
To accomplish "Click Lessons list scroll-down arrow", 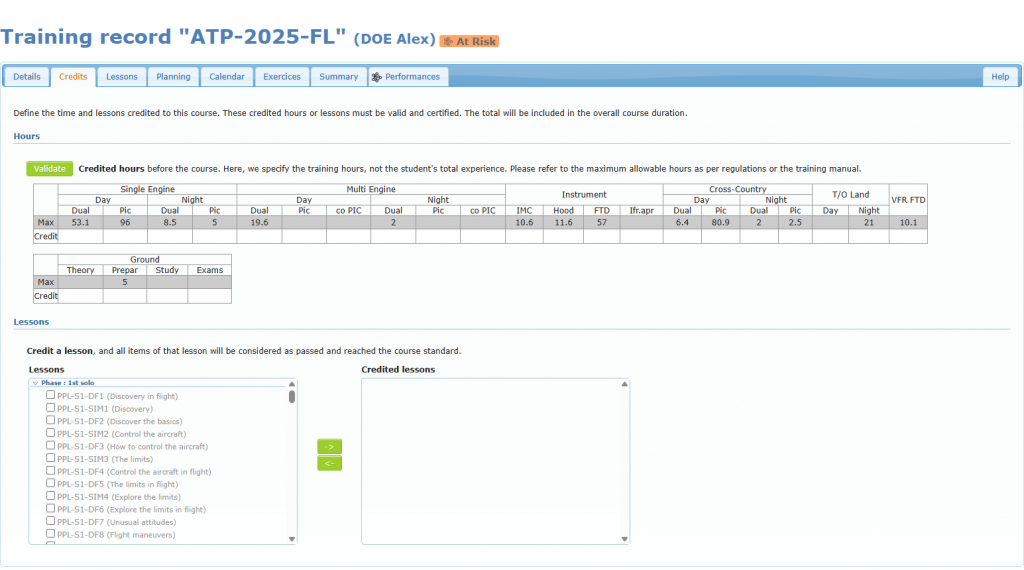I will [292, 539].
